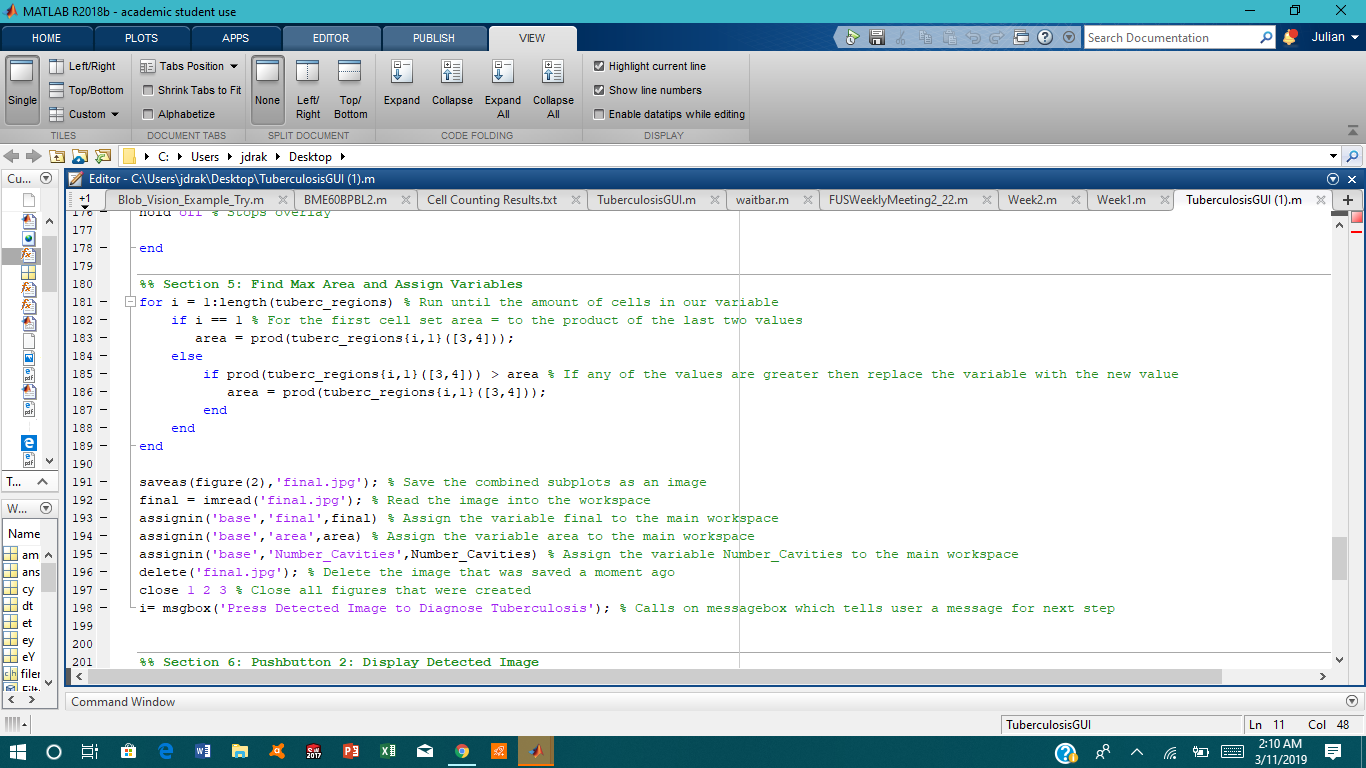This screenshot has width=1366, height=768.
Task: Click Users in the folder path
Action: tap(205, 157)
